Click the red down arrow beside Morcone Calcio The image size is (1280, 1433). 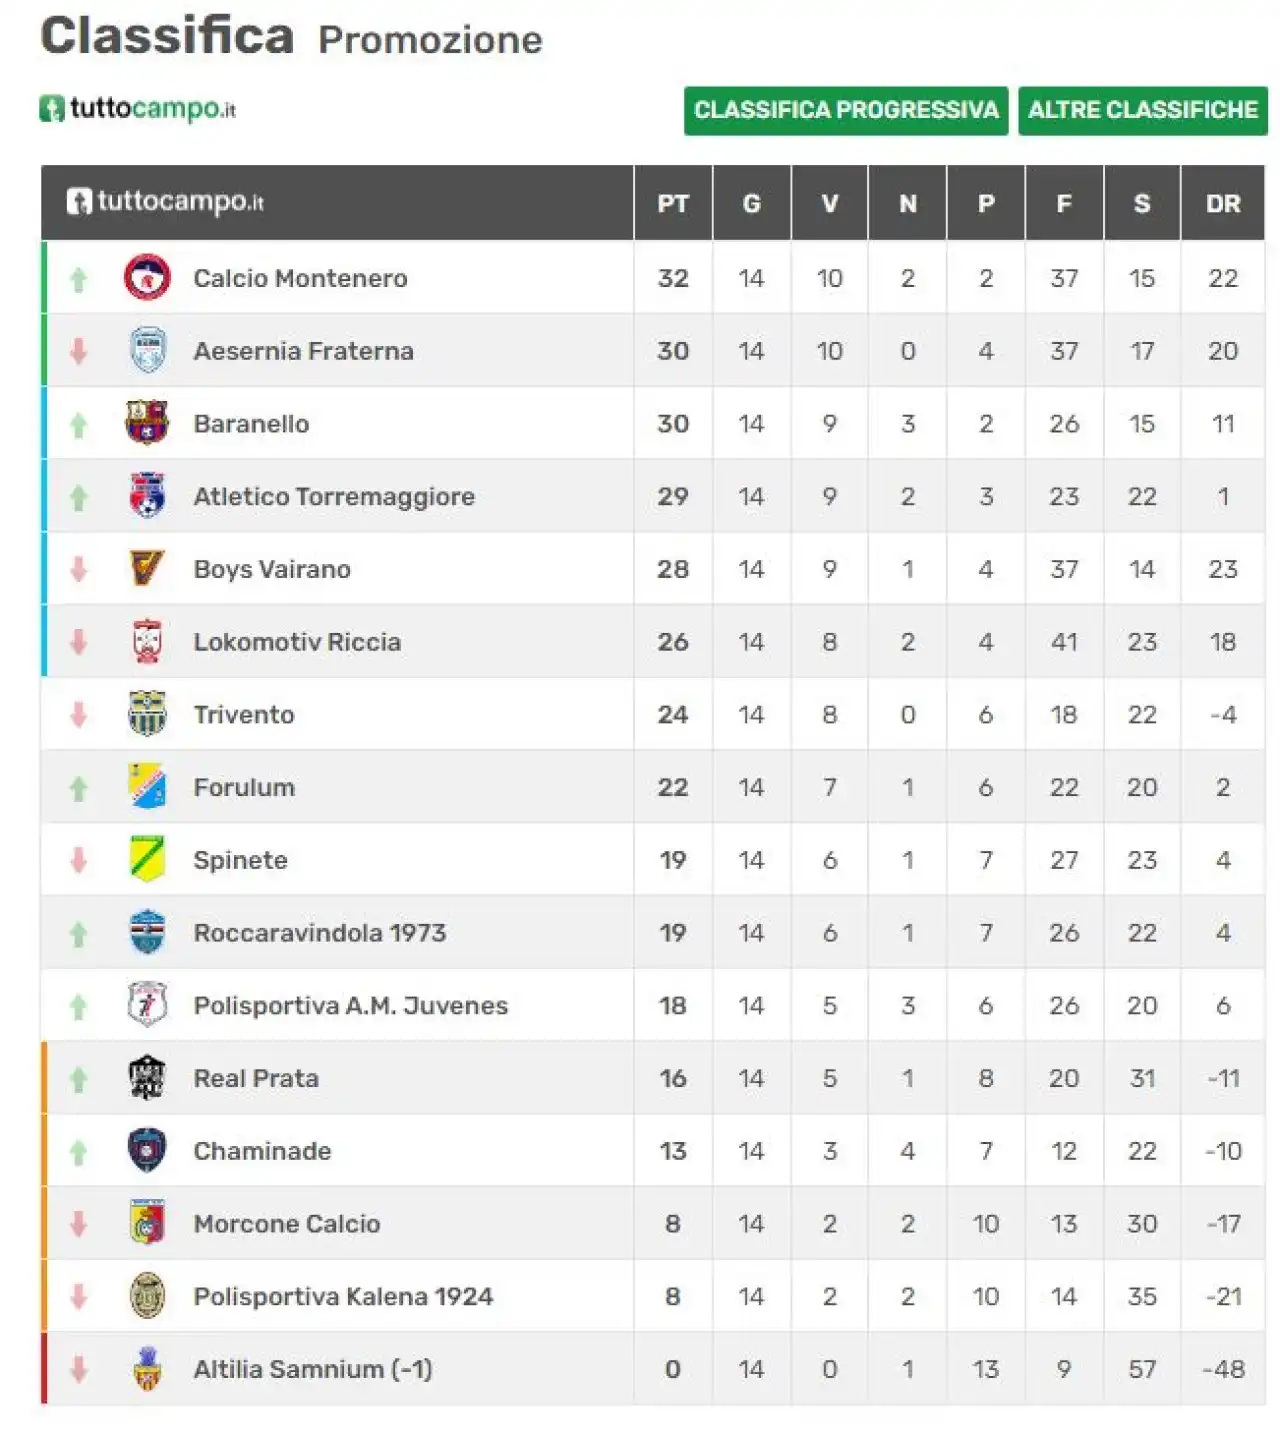[x=79, y=1224]
